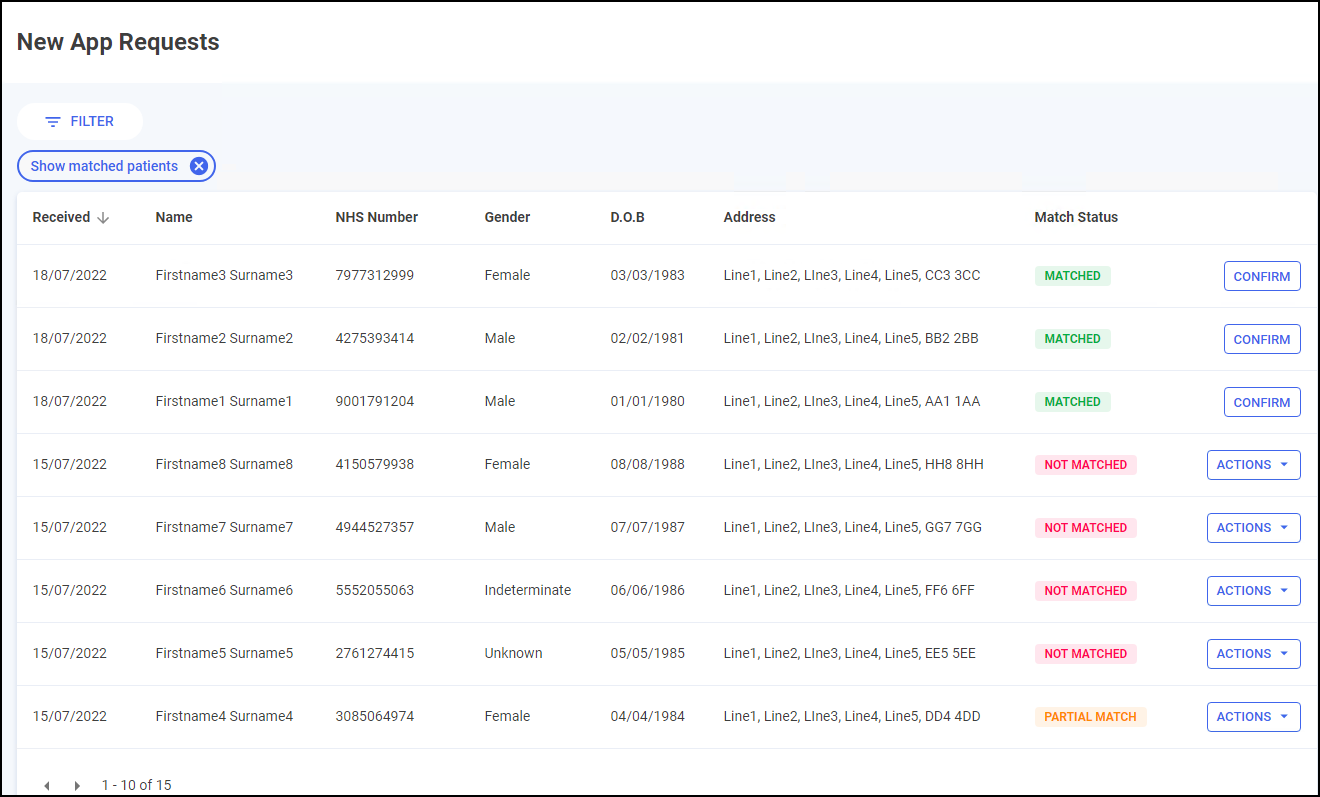Go to the next page of results
Image resolution: width=1320 pixels, height=797 pixels.
point(77,786)
